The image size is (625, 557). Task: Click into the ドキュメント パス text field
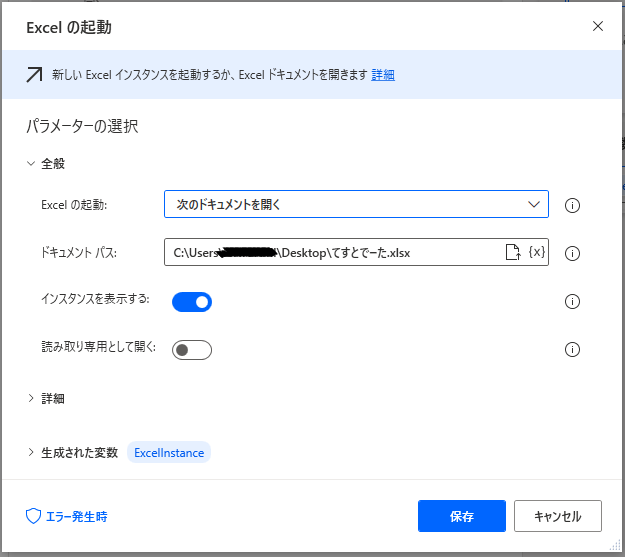pyautogui.click(x=330, y=253)
